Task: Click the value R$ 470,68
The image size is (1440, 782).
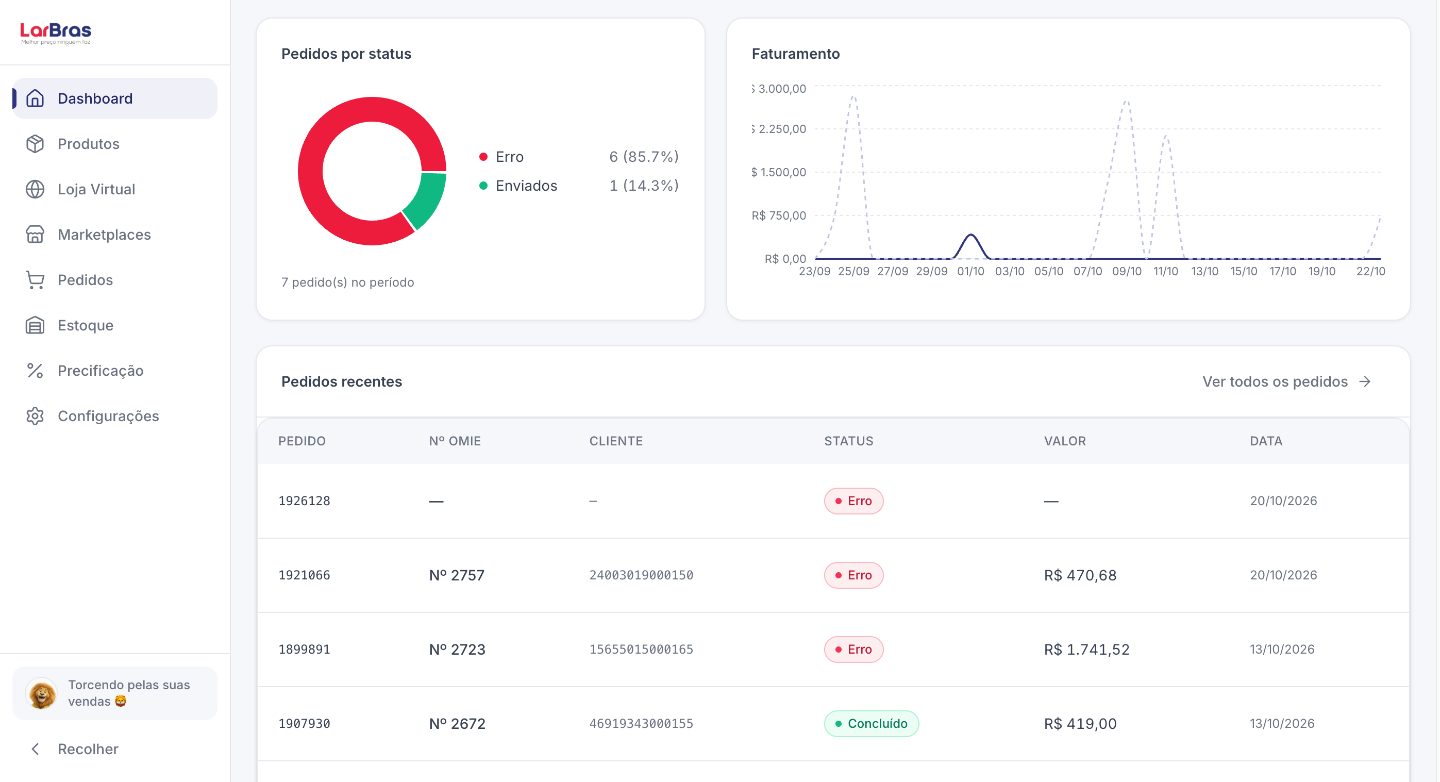Action: pos(1080,575)
